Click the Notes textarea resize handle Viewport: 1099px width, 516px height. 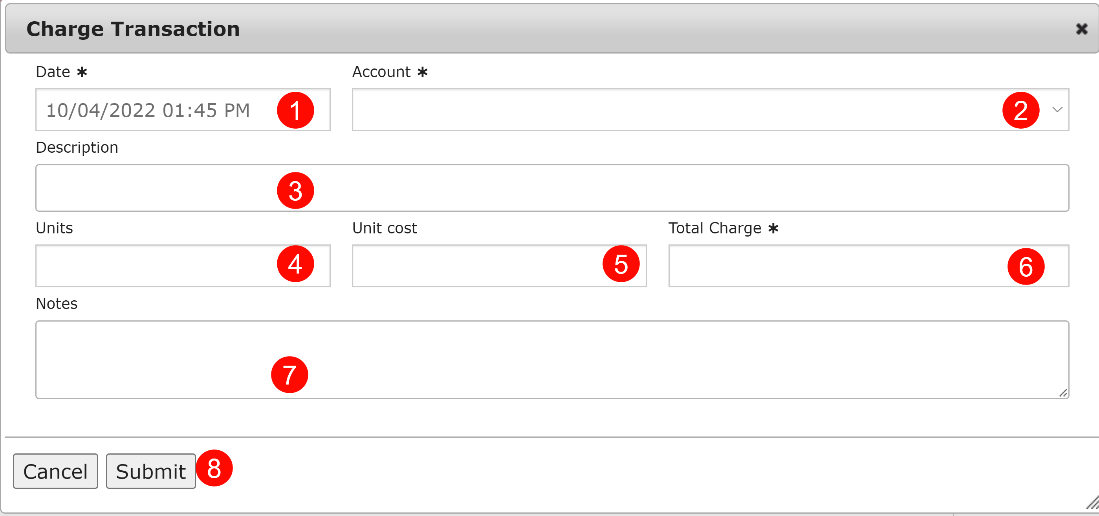pos(1063,393)
